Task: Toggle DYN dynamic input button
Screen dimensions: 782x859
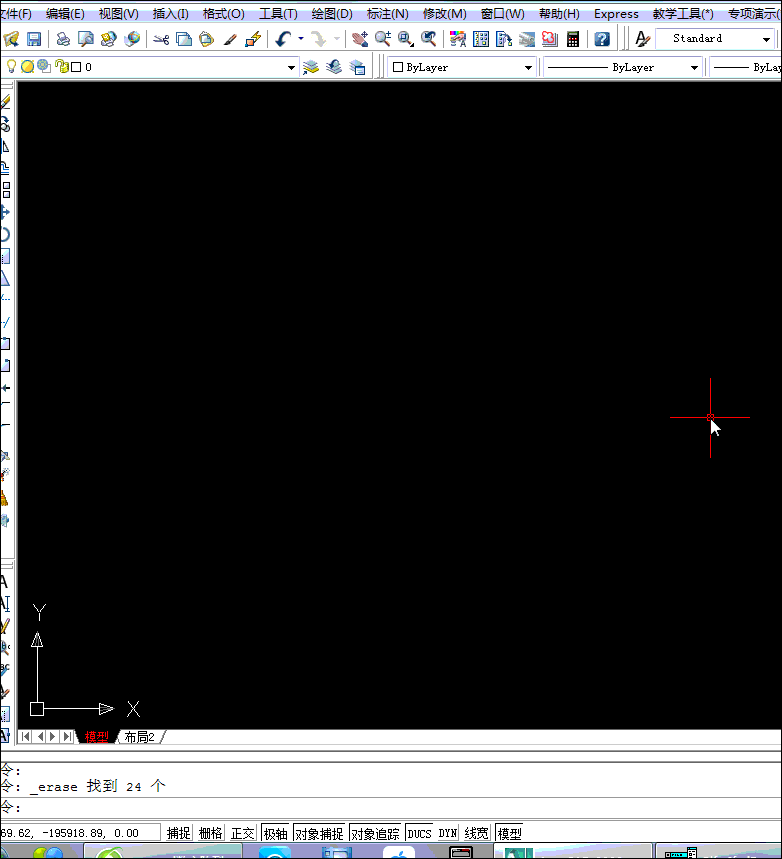Action: 448,833
